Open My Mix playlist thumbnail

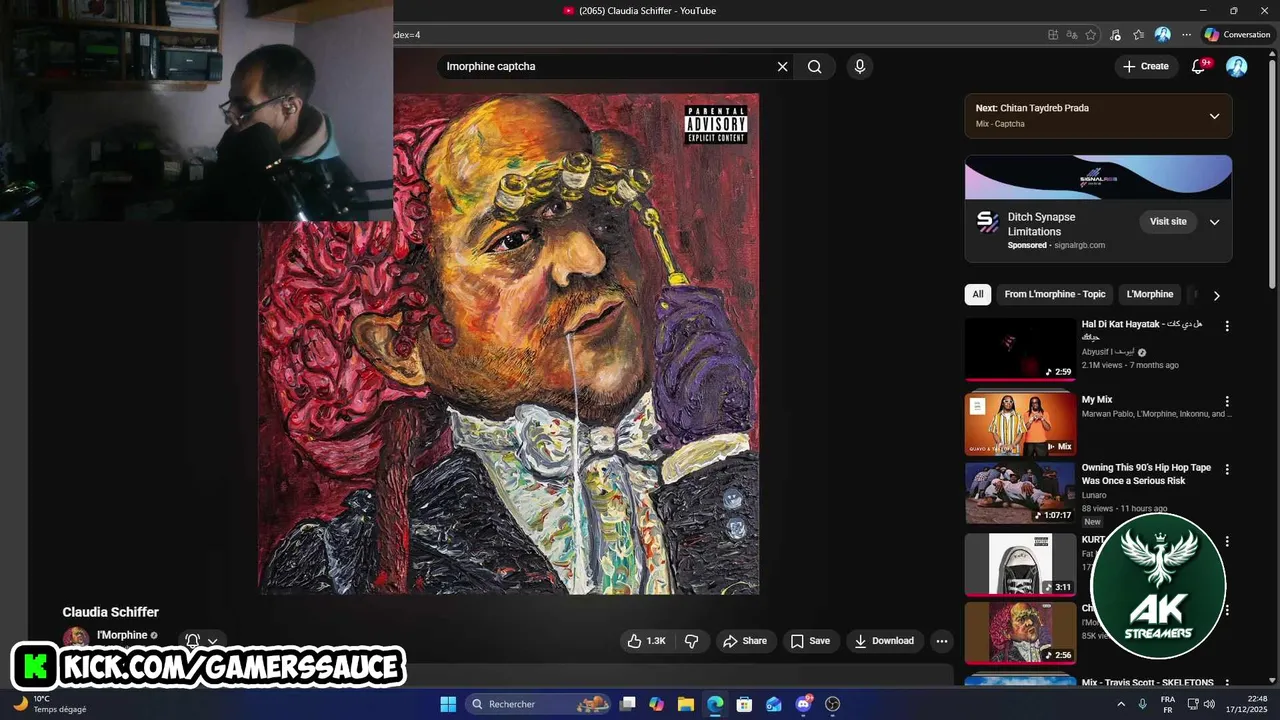(x=1020, y=424)
